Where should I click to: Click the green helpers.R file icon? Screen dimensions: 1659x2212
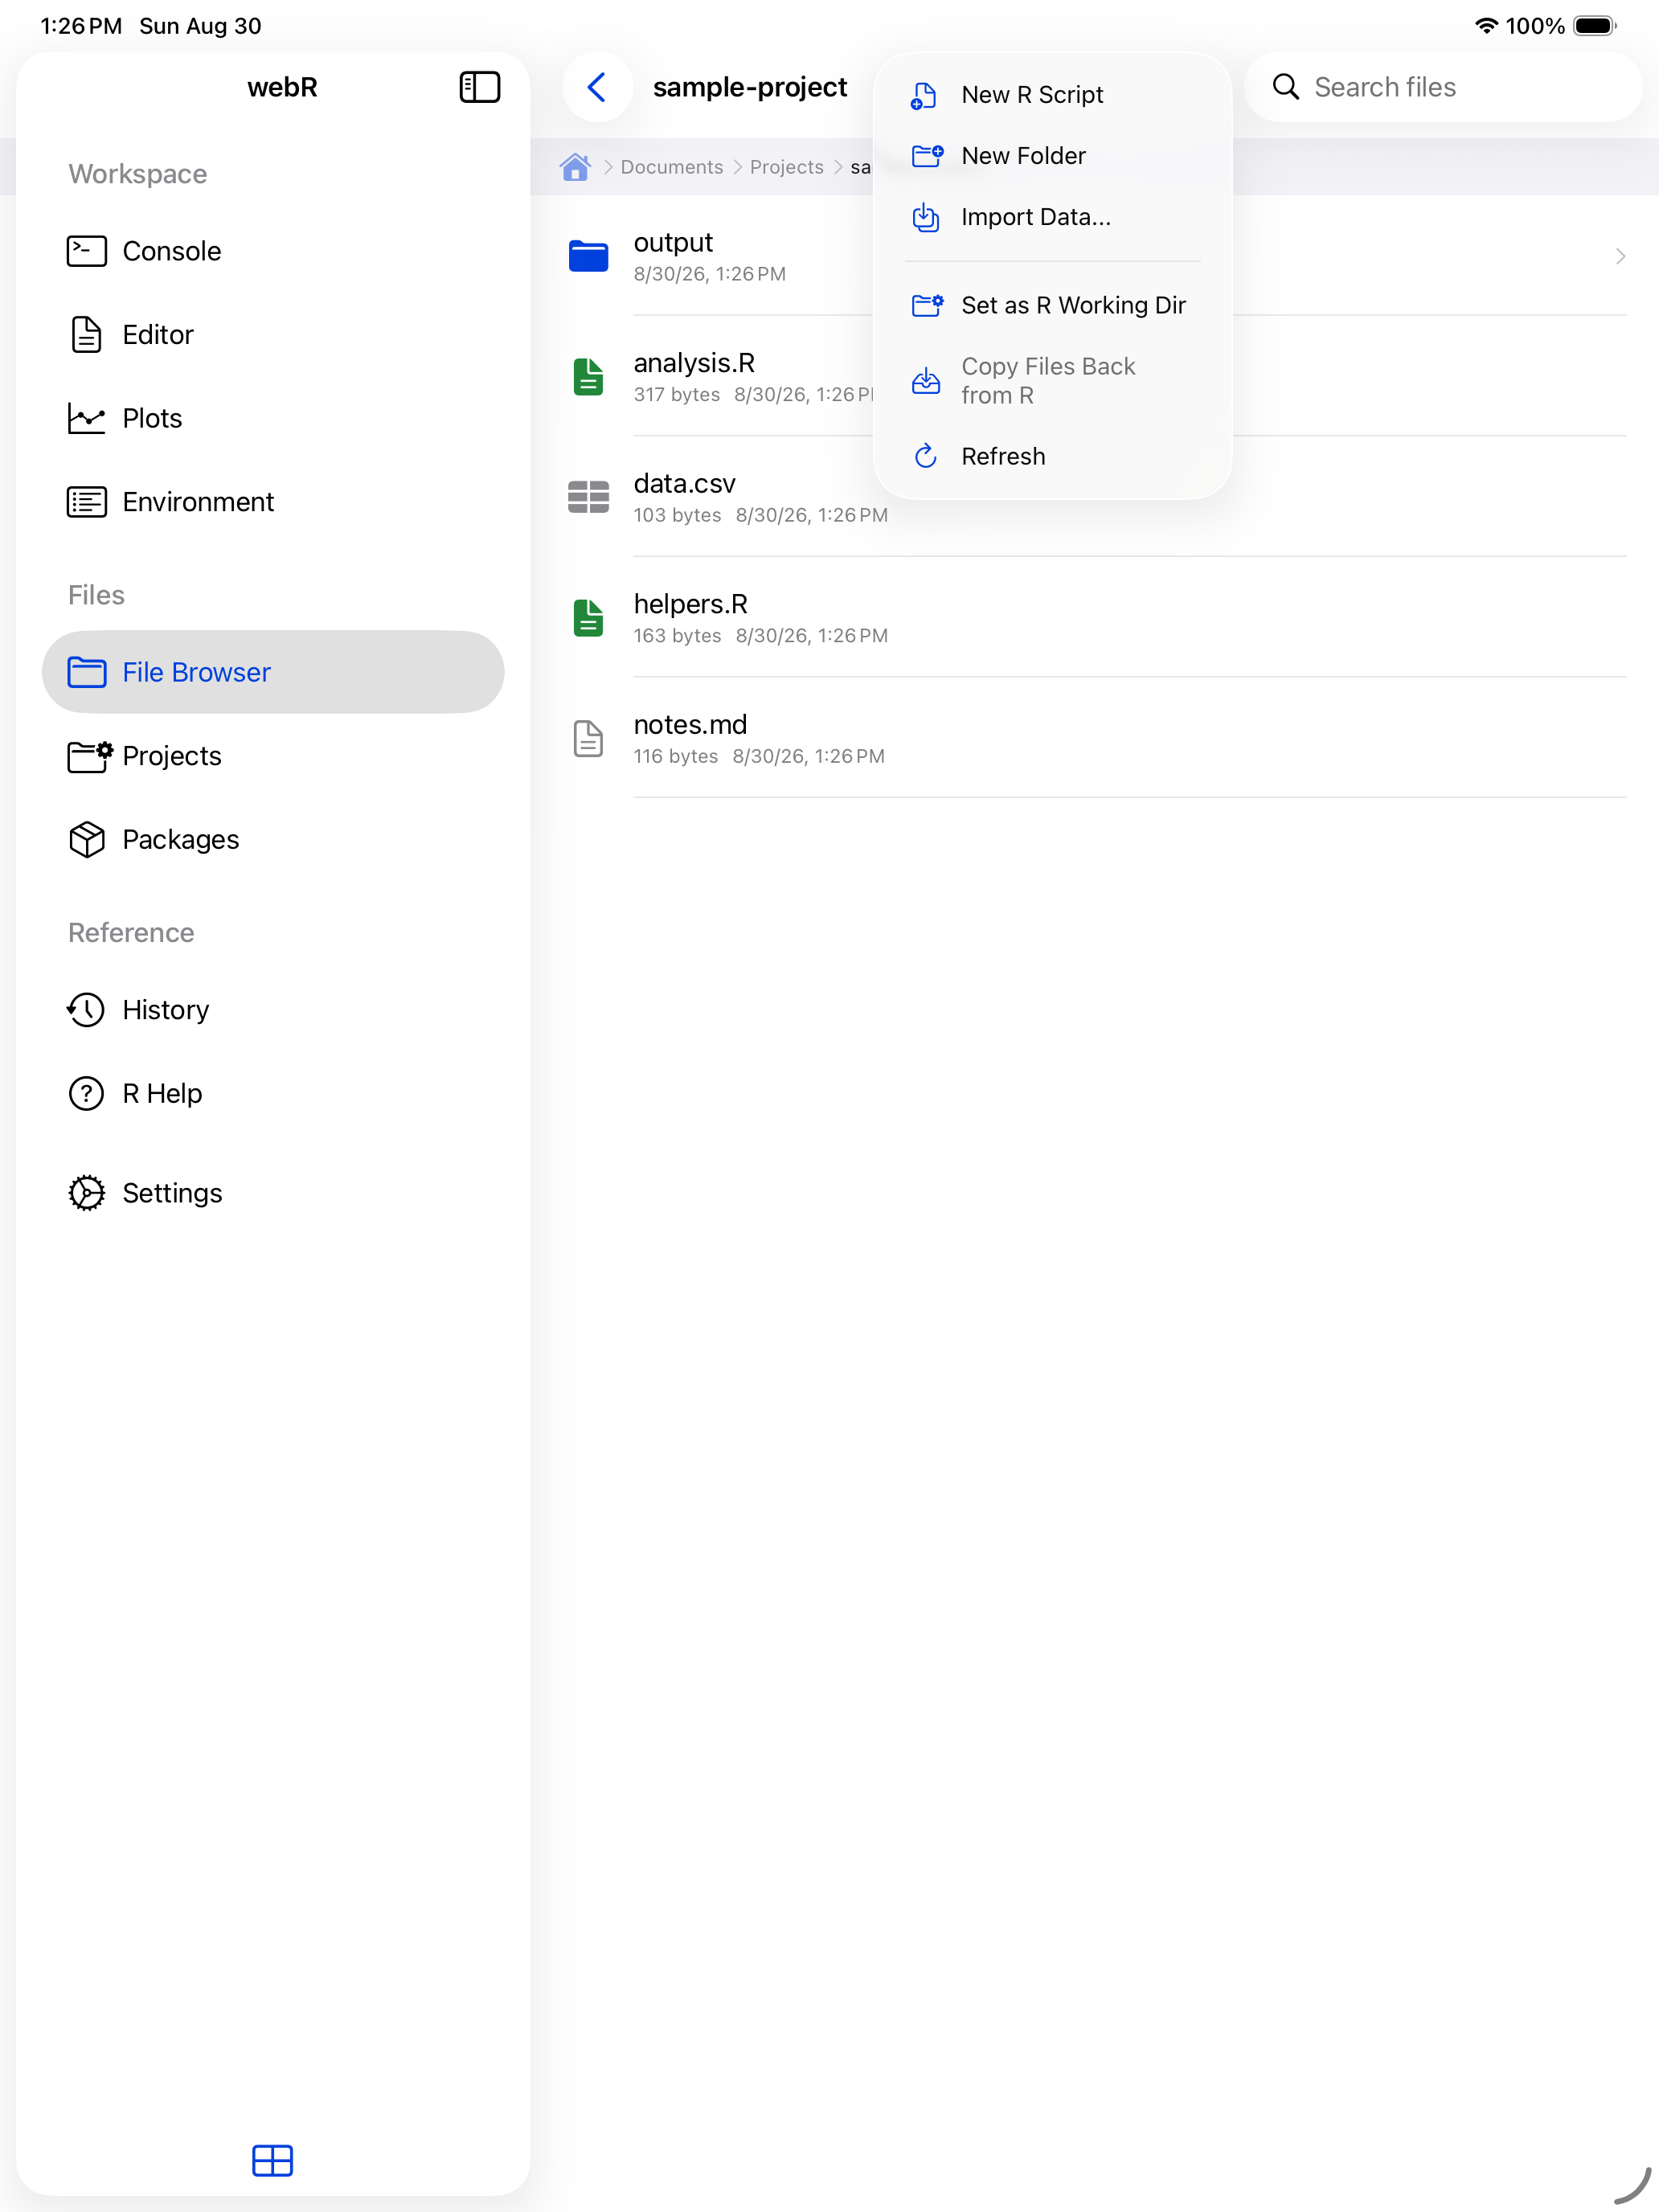(588, 618)
